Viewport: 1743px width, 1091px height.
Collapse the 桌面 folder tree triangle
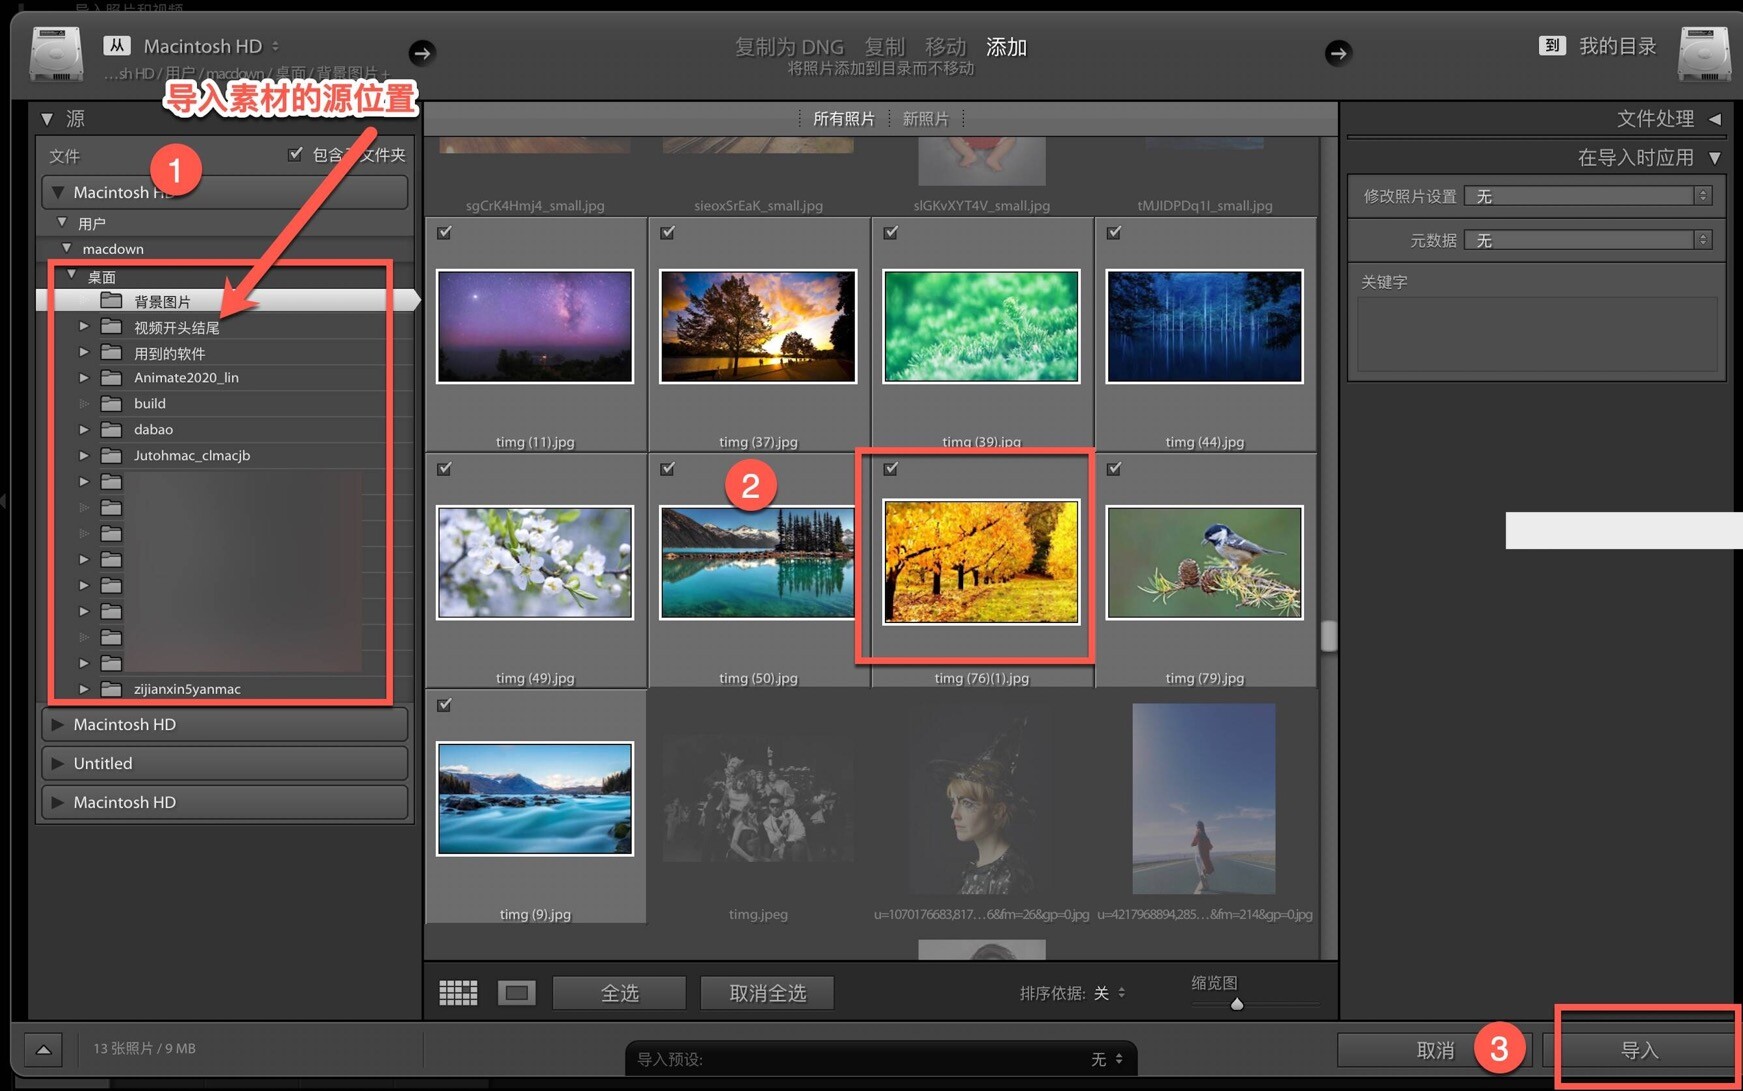(x=71, y=274)
